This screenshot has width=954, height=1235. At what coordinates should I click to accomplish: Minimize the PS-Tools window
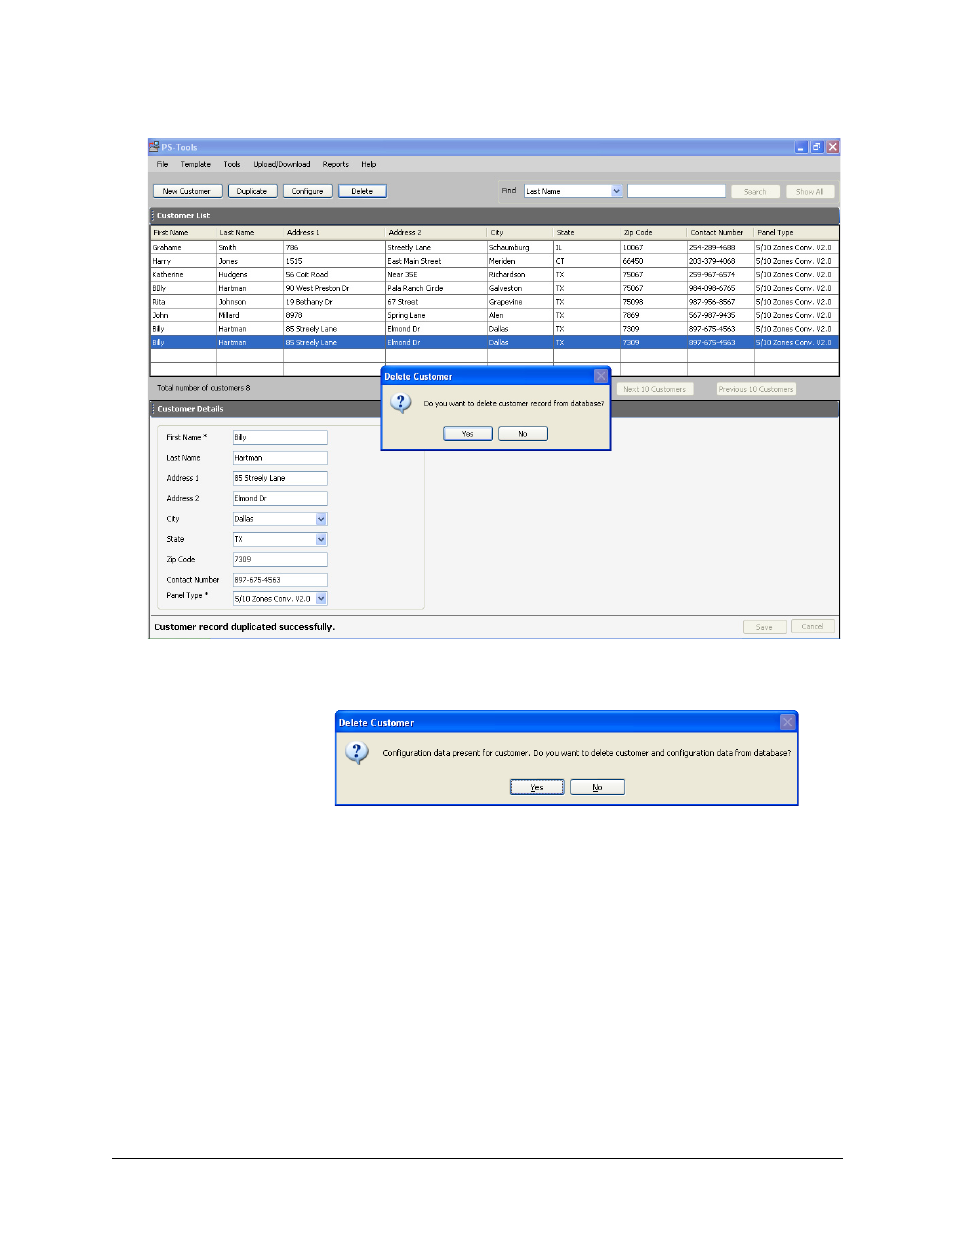(x=801, y=147)
